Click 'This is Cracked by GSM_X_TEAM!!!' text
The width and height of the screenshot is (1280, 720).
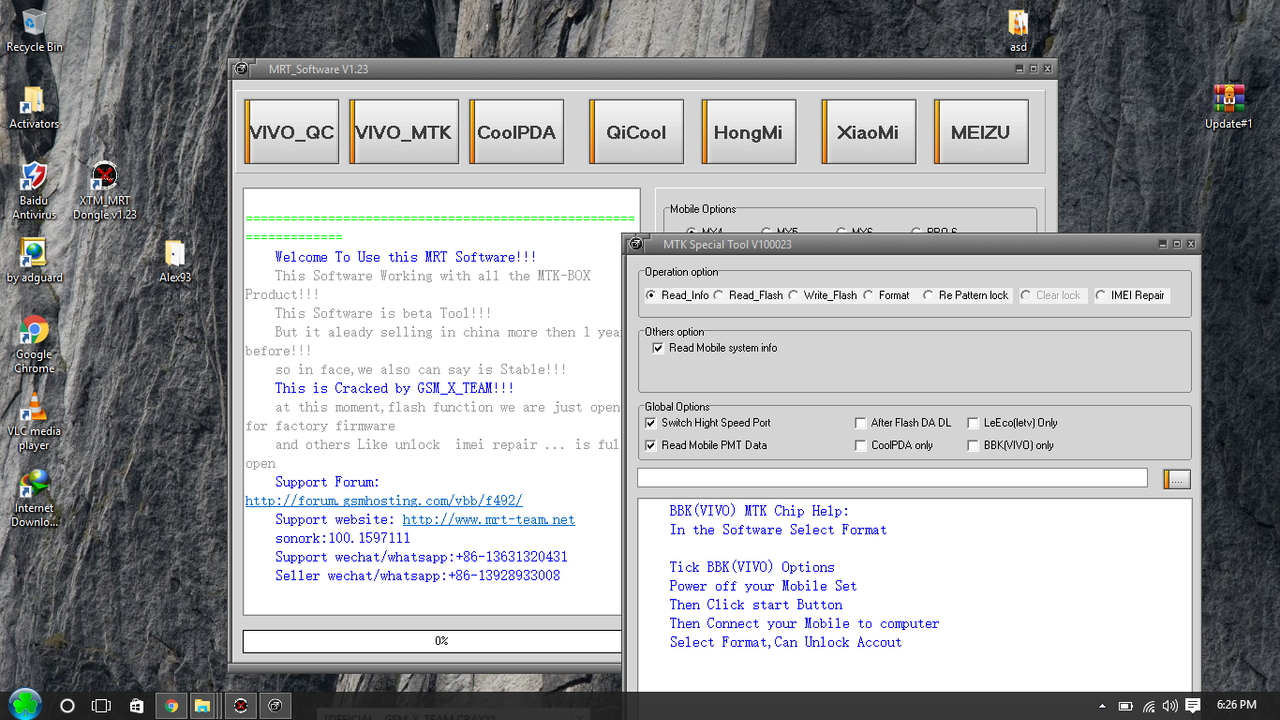(395, 388)
